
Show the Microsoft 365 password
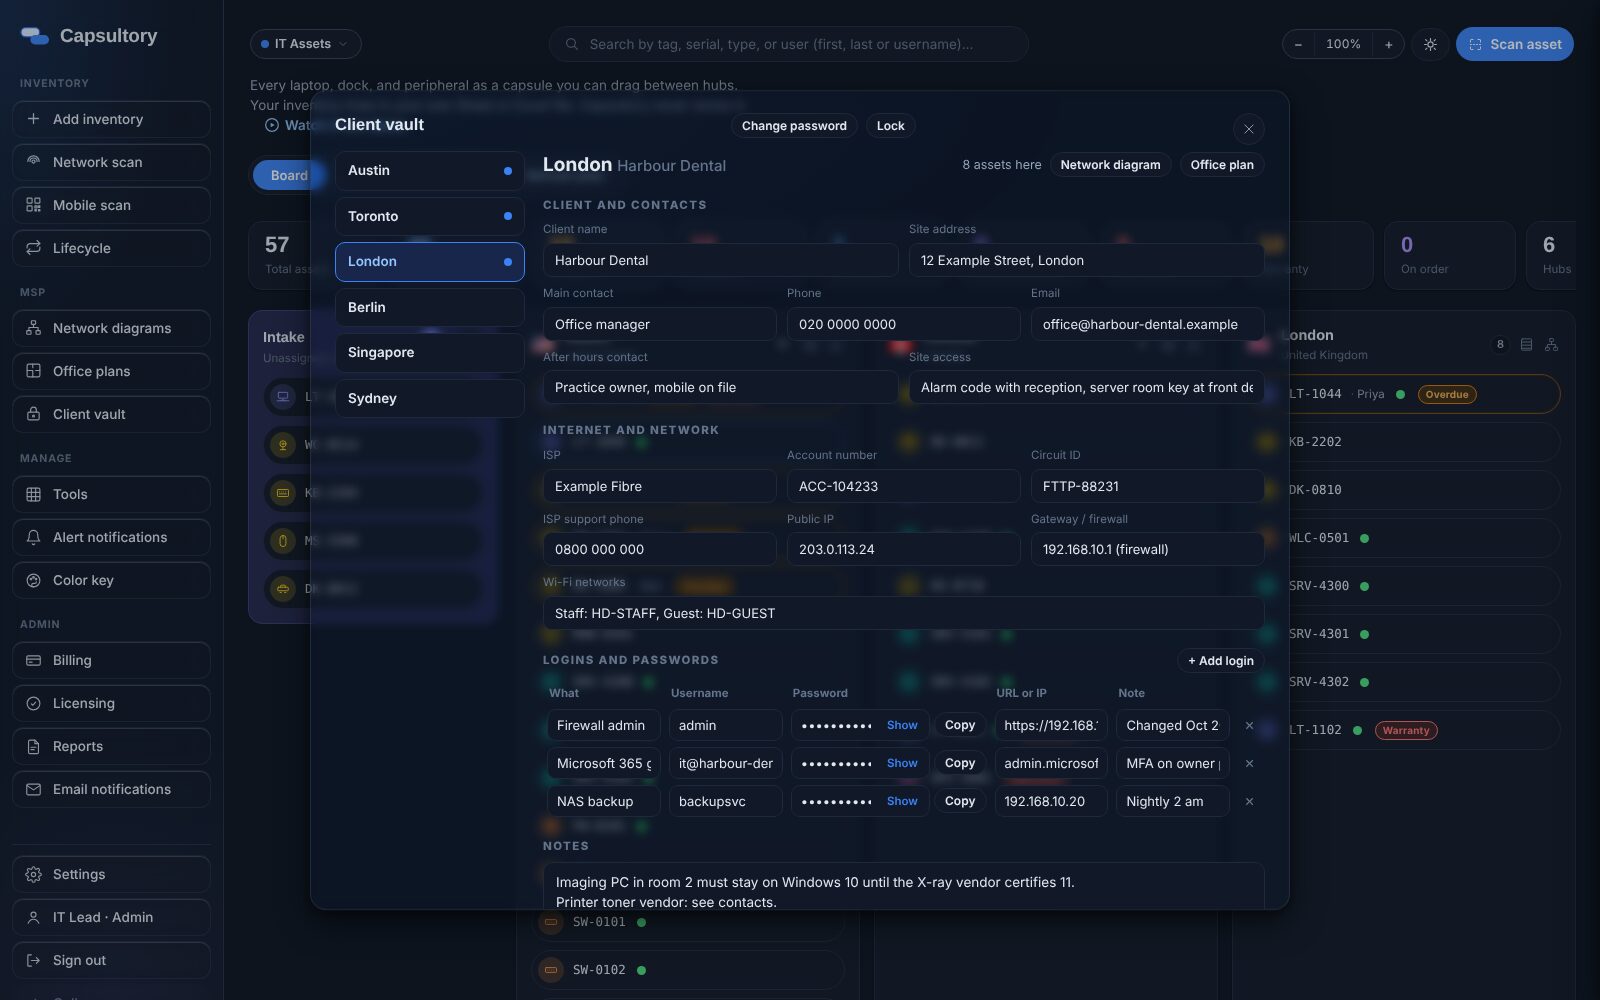click(x=902, y=763)
